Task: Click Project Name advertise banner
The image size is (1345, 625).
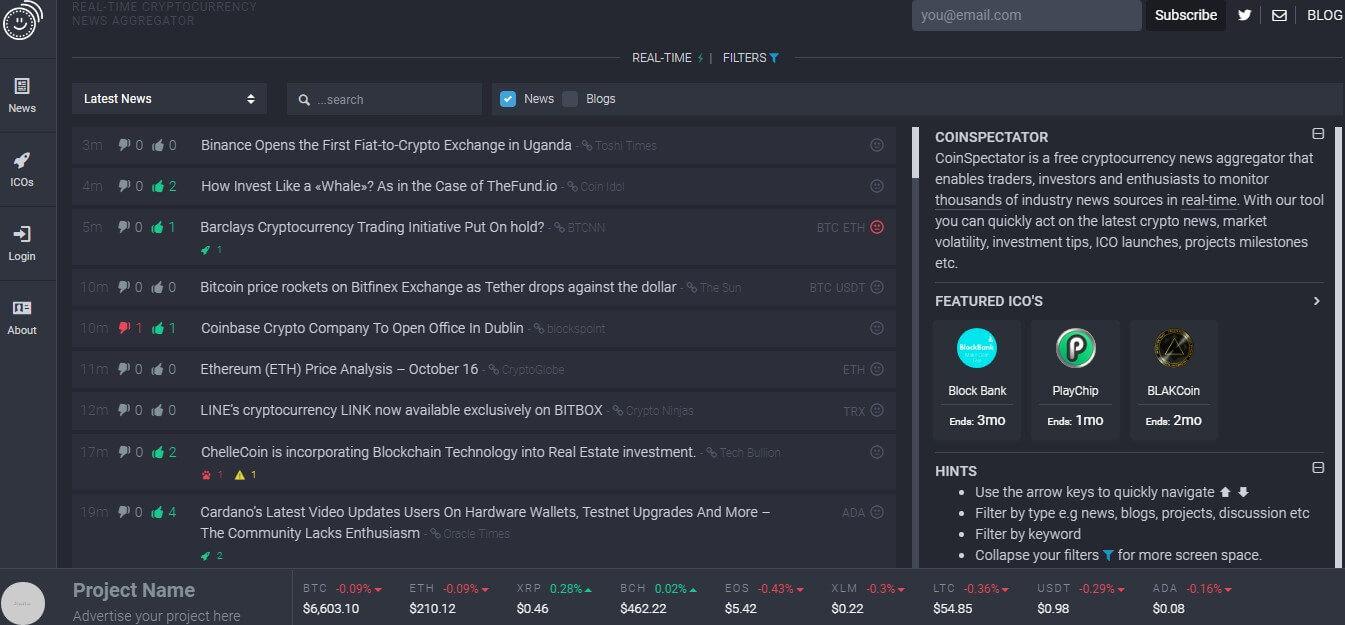Action: click(x=145, y=598)
